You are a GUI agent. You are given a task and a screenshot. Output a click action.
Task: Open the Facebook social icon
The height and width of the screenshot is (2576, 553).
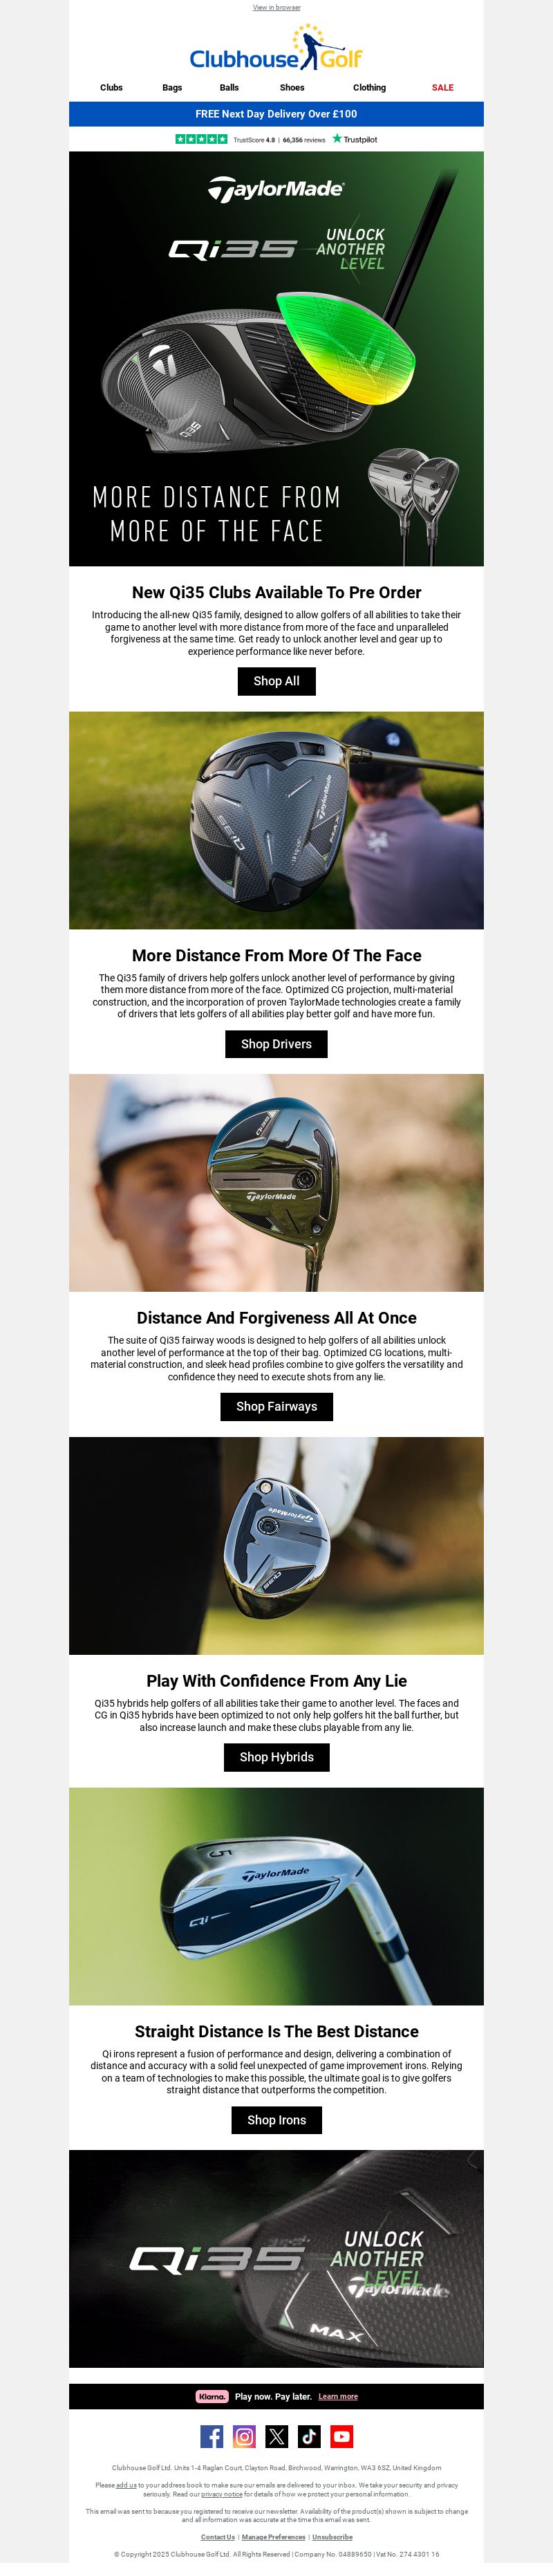212,2436
